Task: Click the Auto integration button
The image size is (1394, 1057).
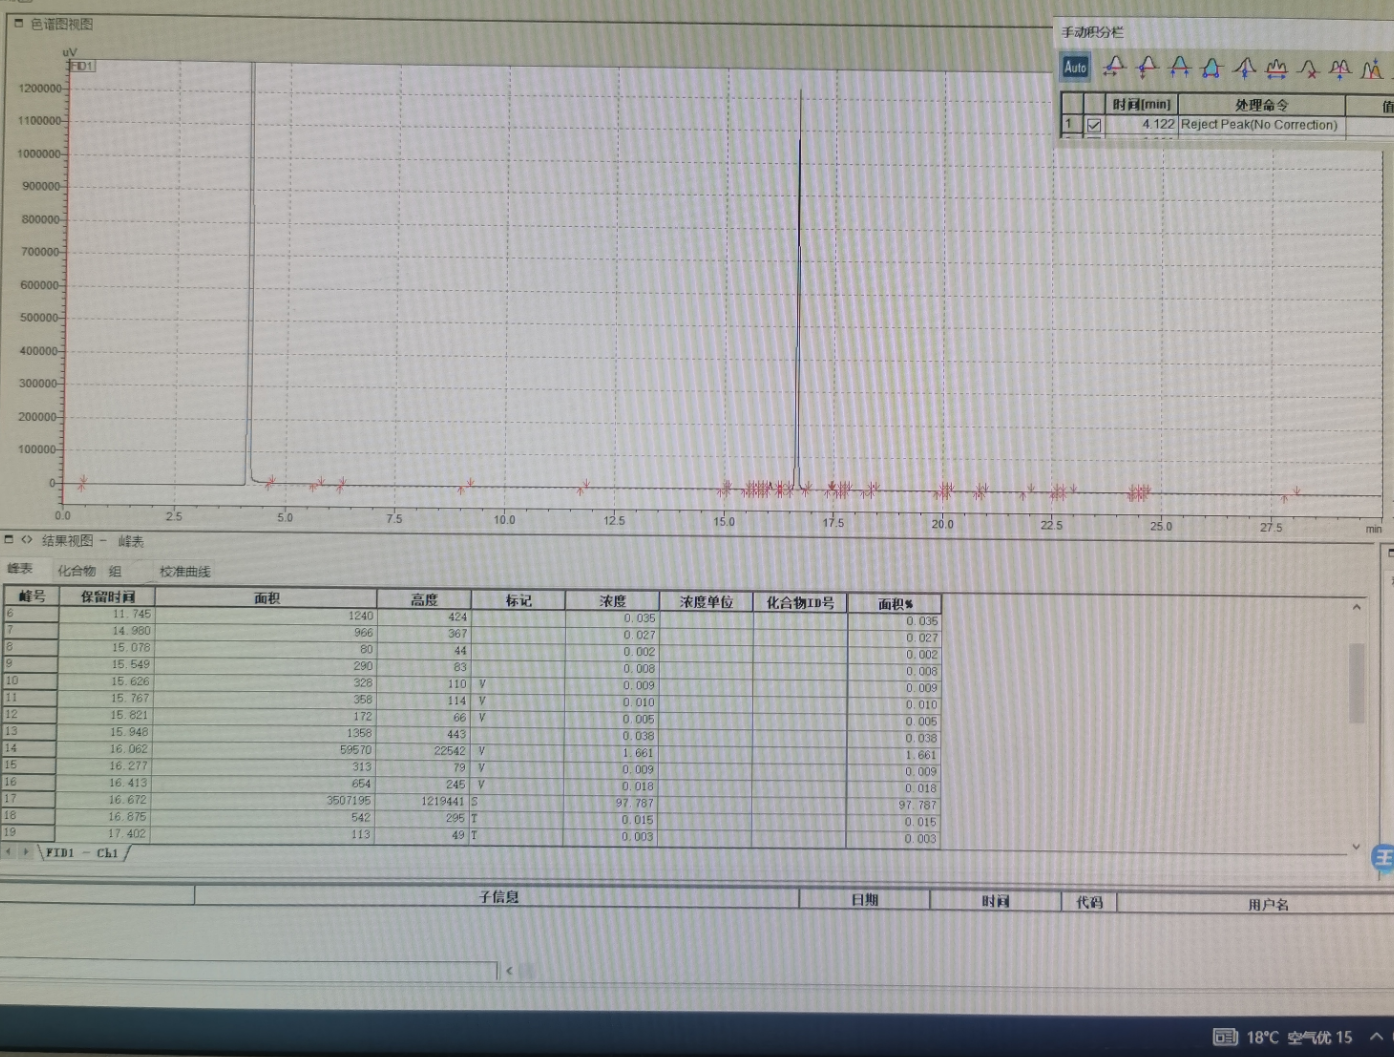Action: [1075, 67]
